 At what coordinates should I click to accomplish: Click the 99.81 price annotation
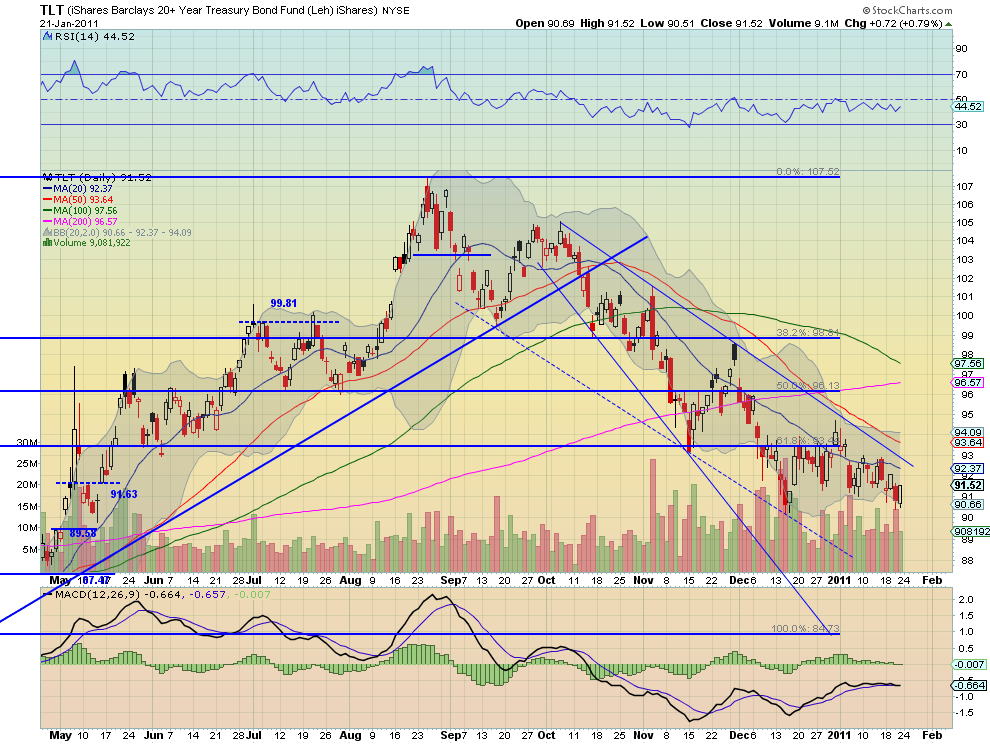pyautogui.click(x=283, y=303)
